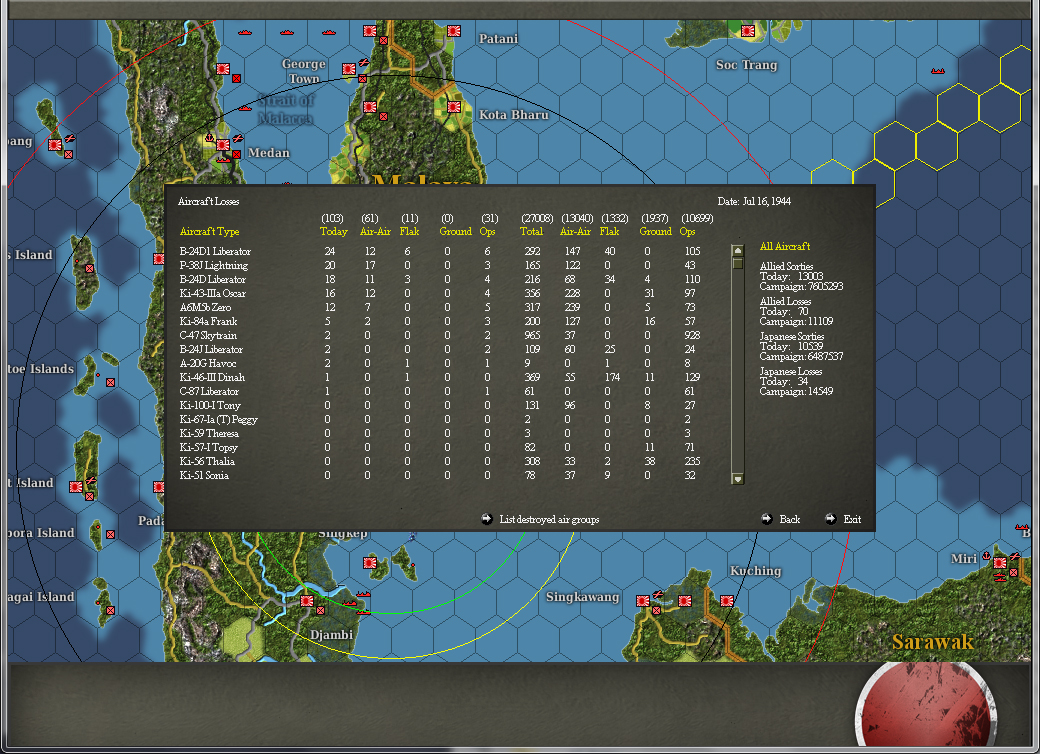Sort by the Today column header
Screen dimensions: 1040x754
tap(334, 231)
